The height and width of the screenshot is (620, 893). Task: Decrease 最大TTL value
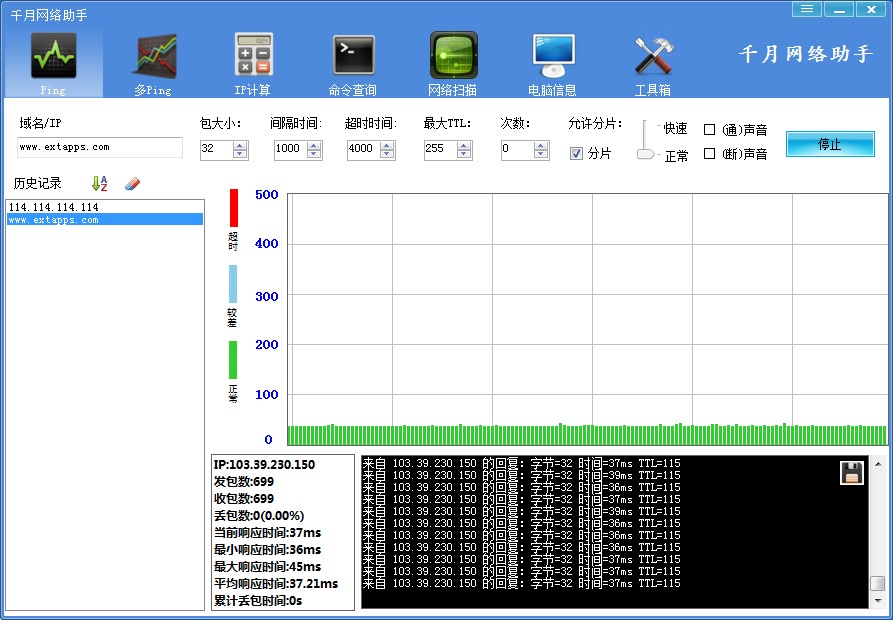pyautogui.click(x=464, y=154)
